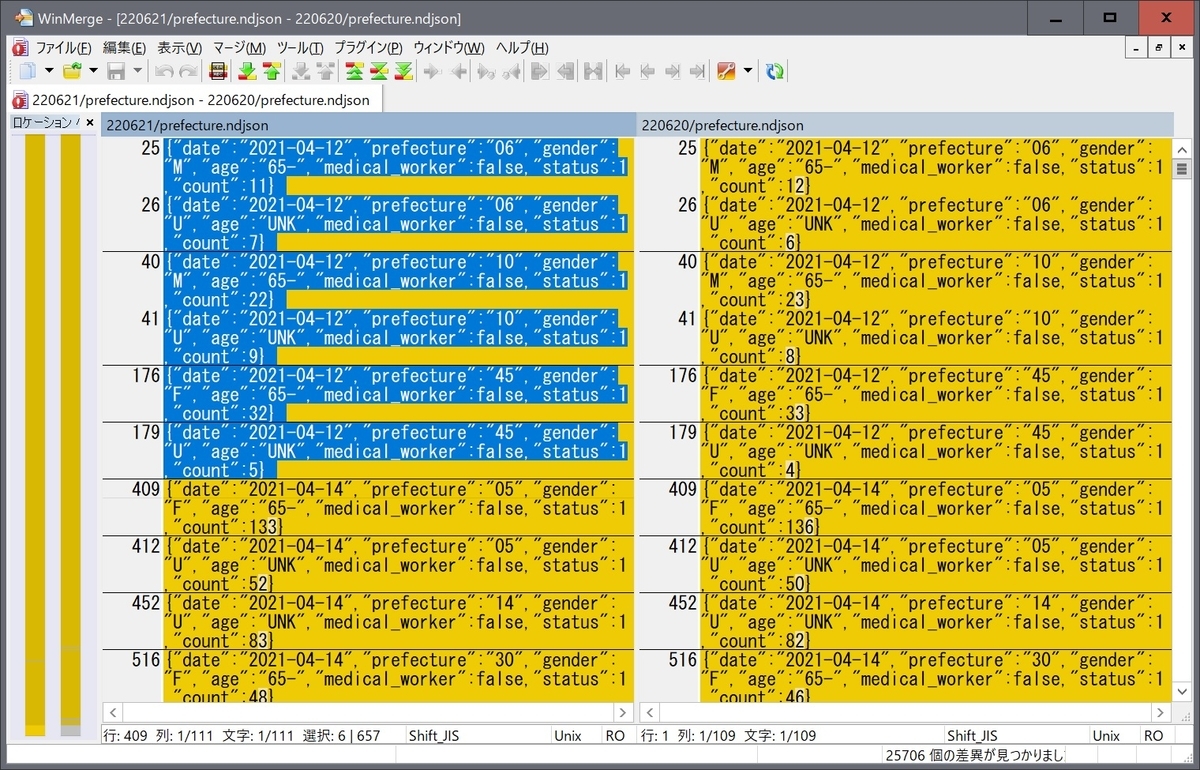Click the Copy left toolbar arrow
This screenshot has width=1200, height=770.
(x=458, y=71)
